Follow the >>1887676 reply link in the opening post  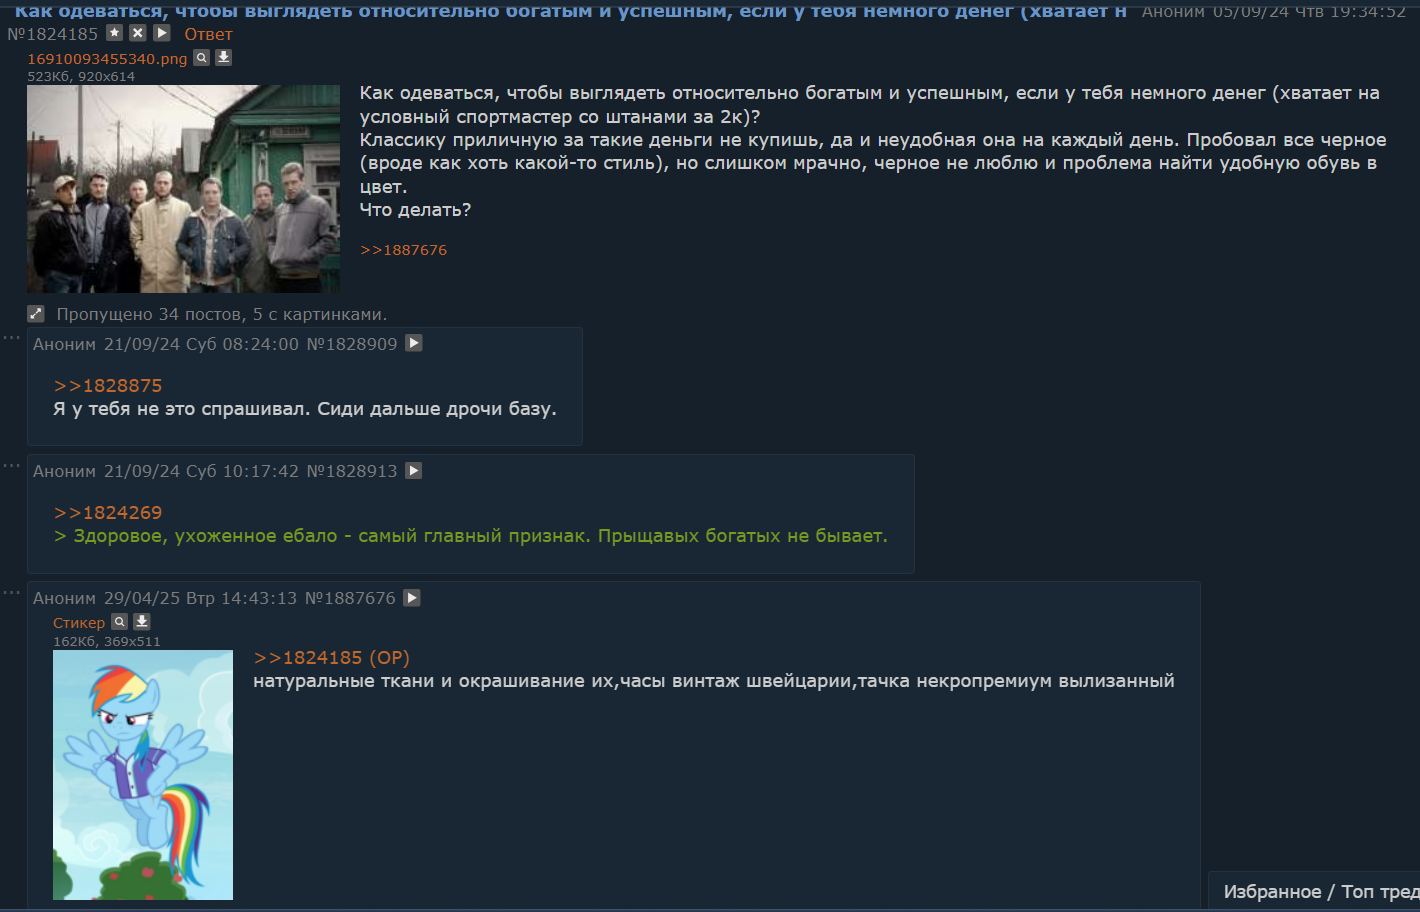403,250
